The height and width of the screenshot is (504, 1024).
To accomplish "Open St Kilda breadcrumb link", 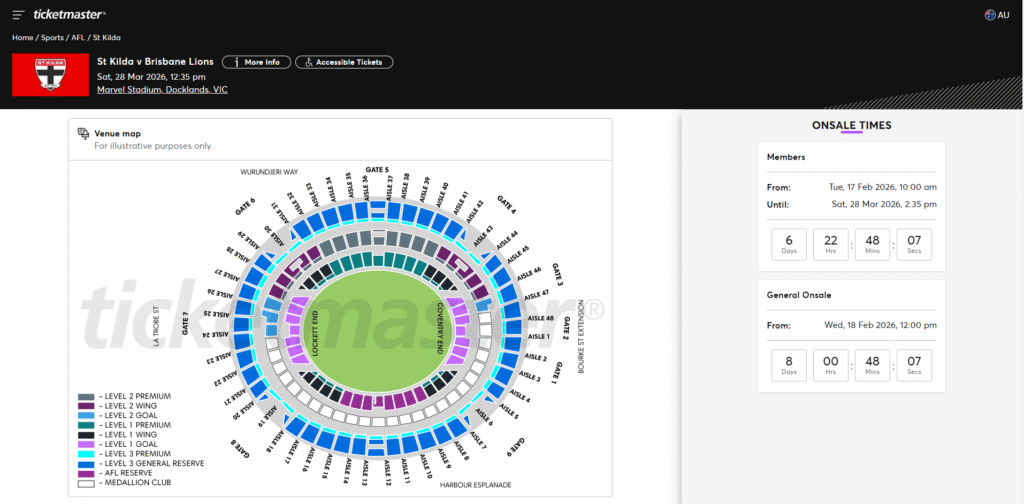I will 106,38.
